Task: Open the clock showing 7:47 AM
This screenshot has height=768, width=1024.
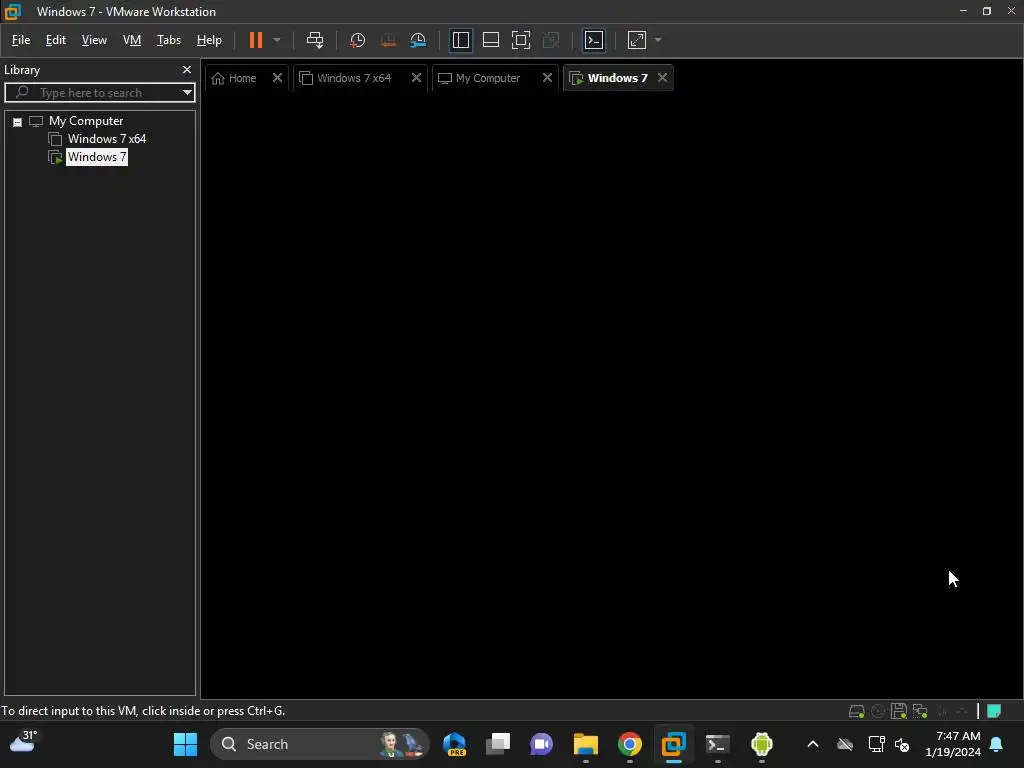Action: click(x=953, y=744)
